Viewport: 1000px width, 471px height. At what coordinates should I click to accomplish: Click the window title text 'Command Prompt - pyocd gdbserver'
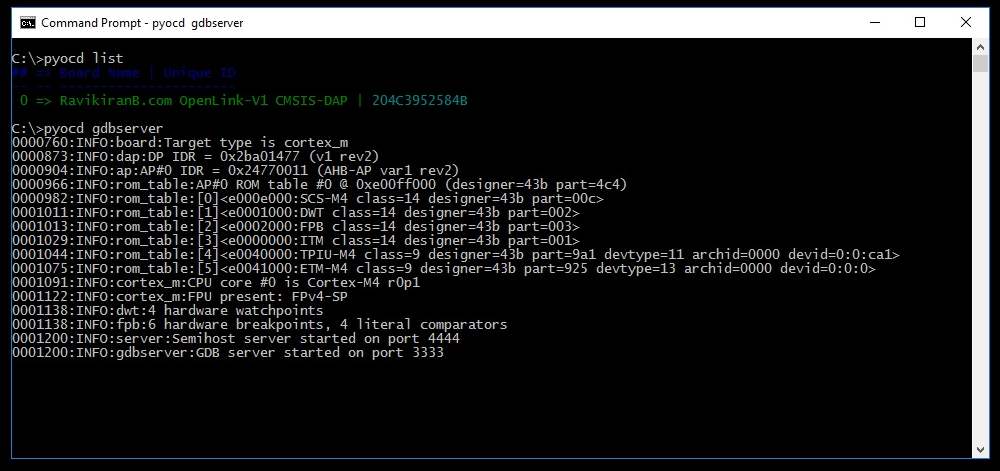pos(141,22)
